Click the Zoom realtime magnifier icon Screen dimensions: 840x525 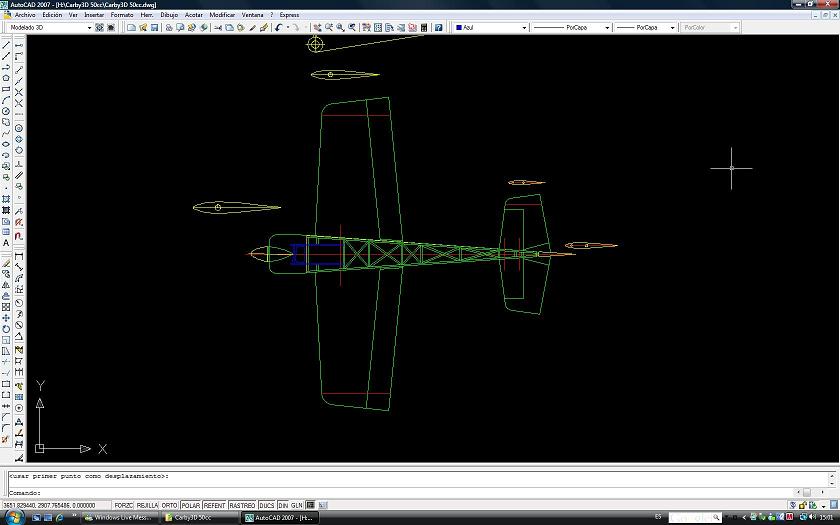[329, 28]
